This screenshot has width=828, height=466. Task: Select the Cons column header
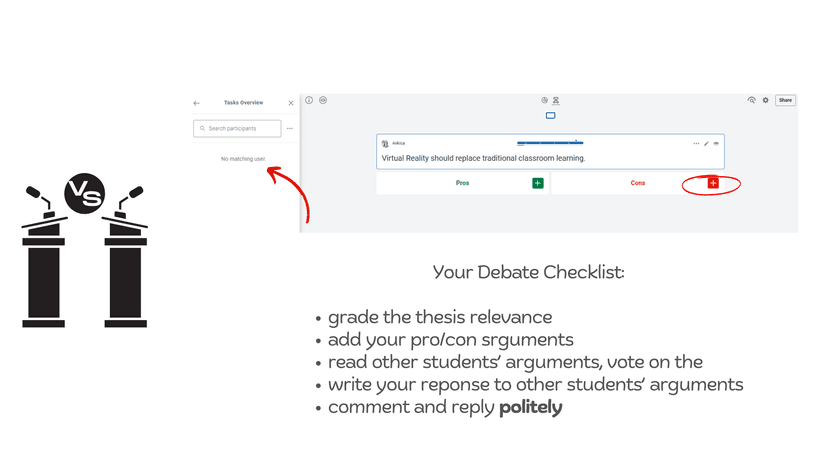coord(637,183)
